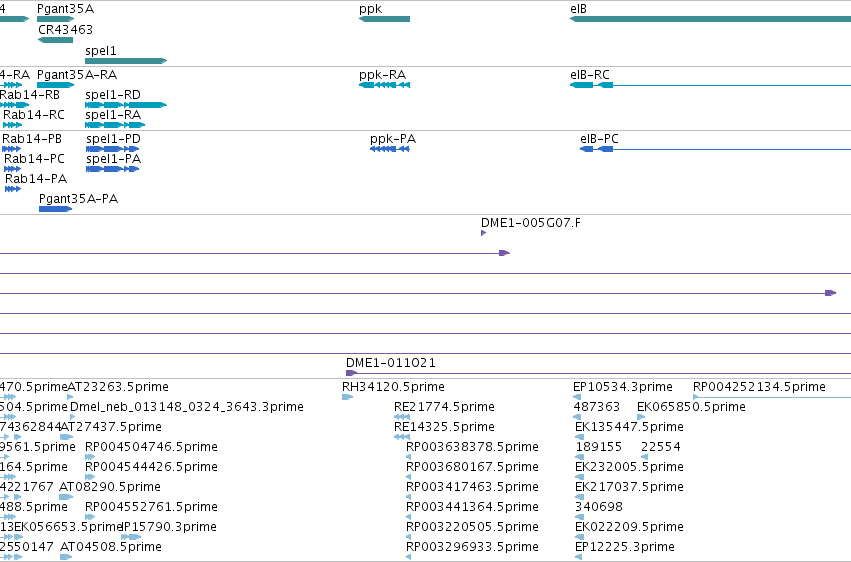Click the spel1-RA transcript
Viewport: 851px width, 562px height.
pyautogui.click(x=115, y=125)
